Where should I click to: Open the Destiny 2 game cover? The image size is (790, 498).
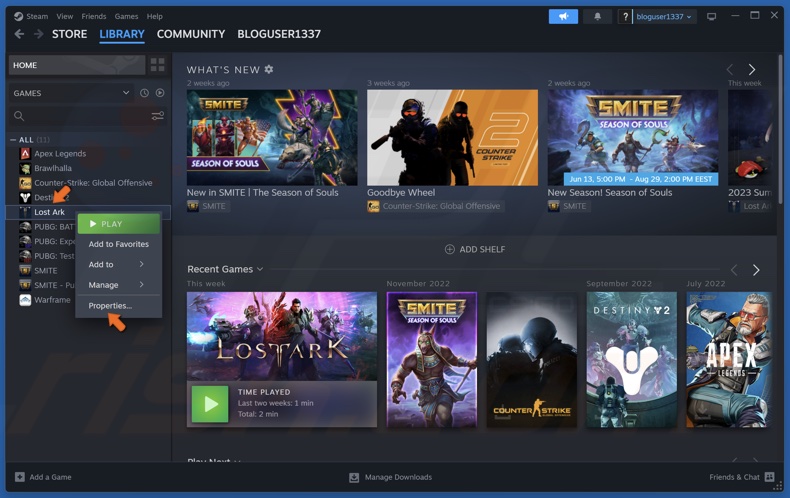[x=631, y=359]
